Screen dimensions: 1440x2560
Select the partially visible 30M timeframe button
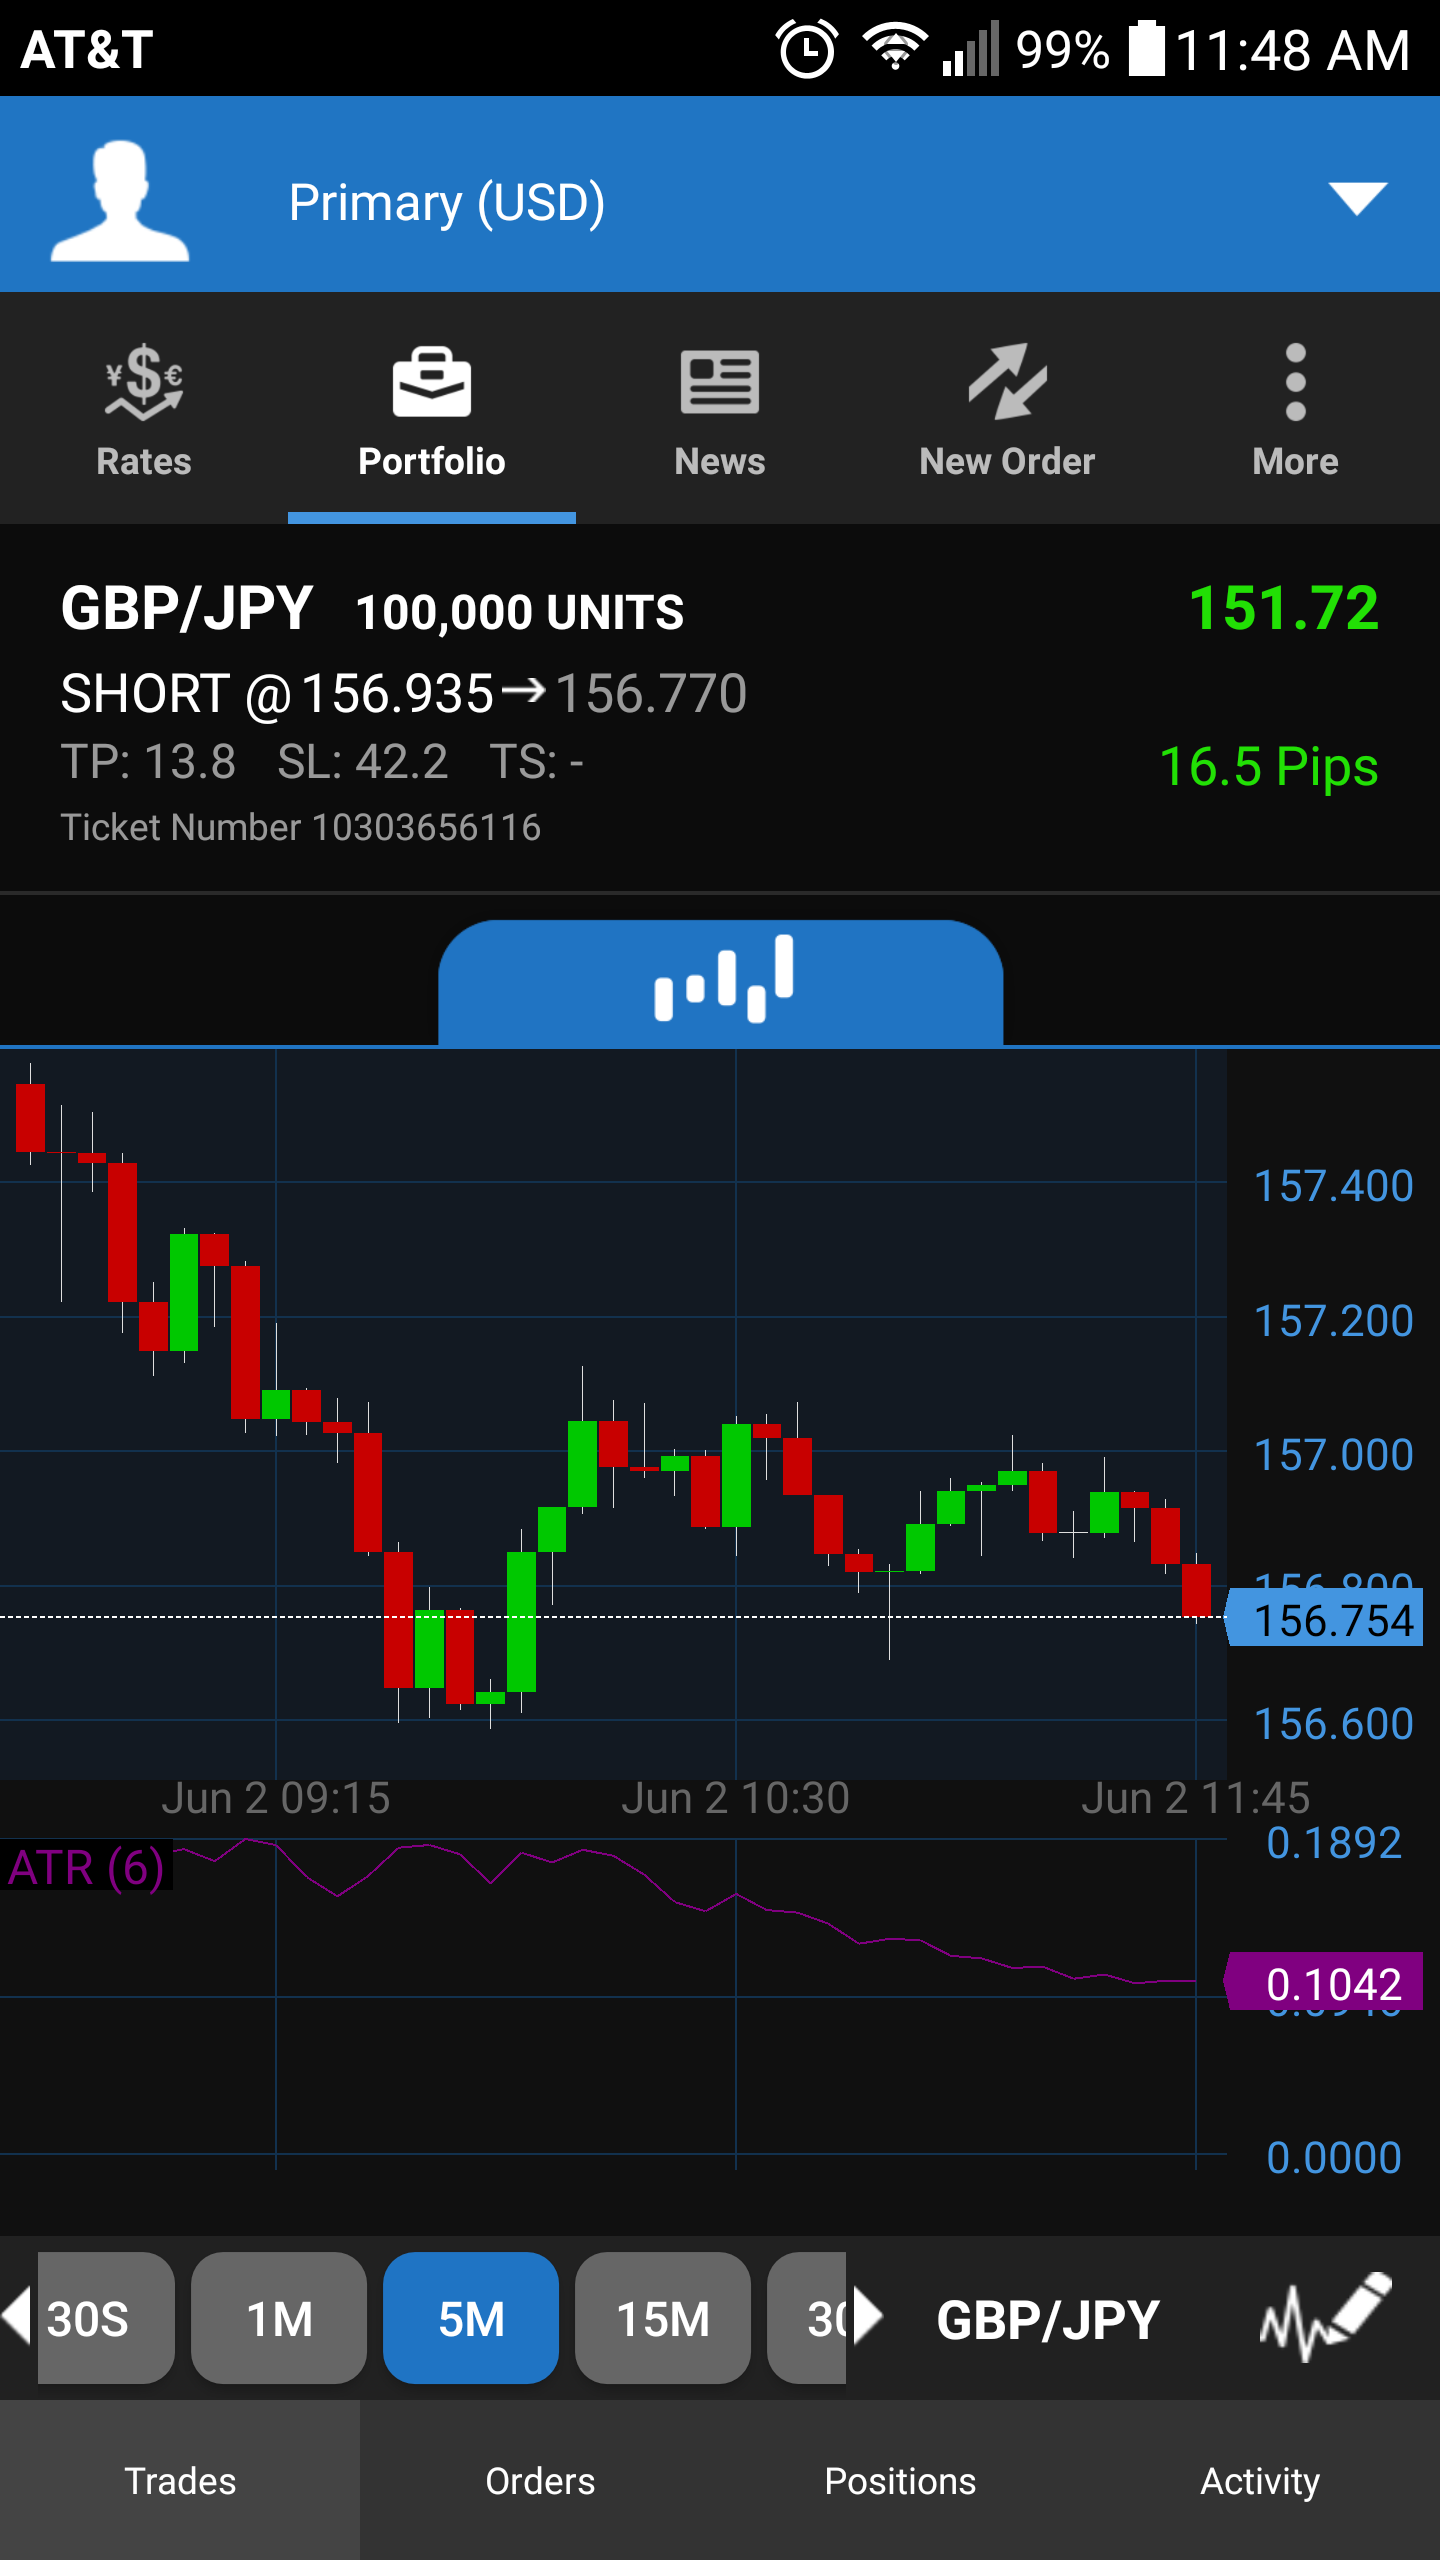tap(807, 2318)
